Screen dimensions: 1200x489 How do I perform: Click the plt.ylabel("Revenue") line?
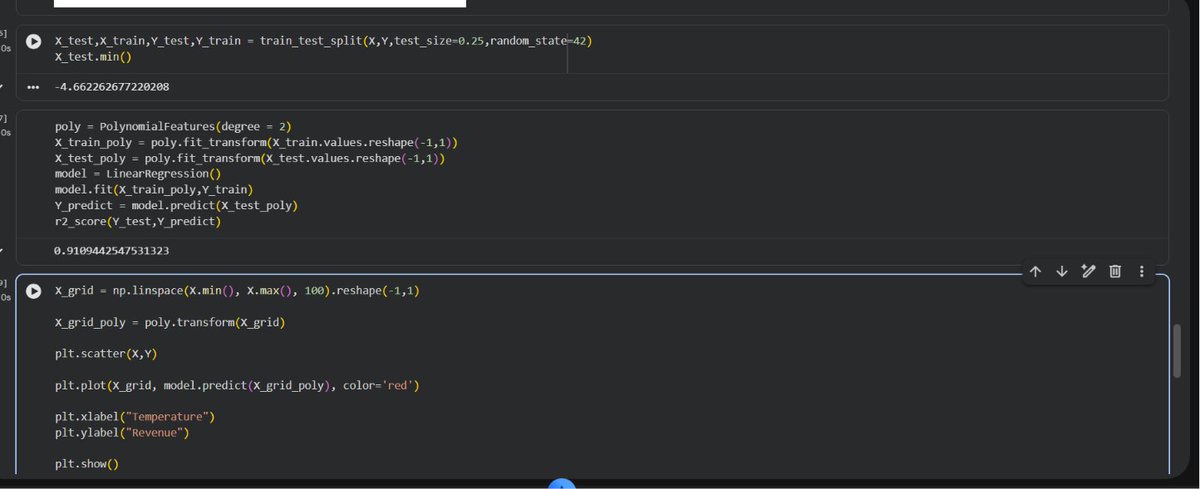point(121,432)
